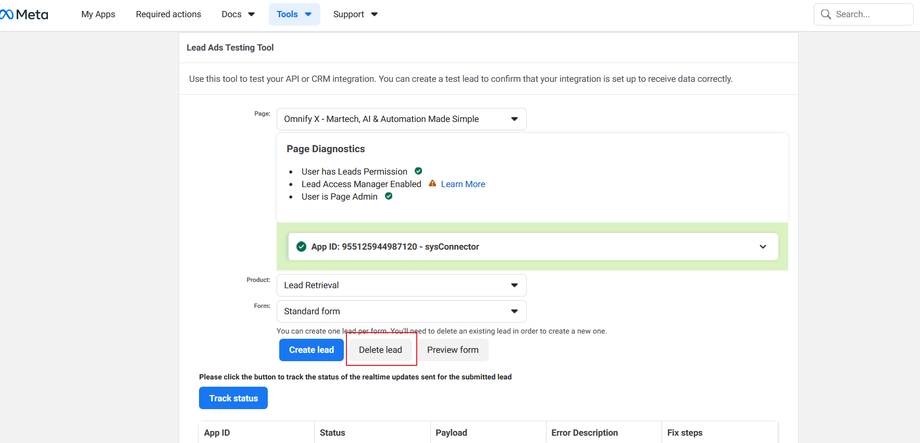This screenshot has width=920, height=443.
Task: Click the green check icon beside App ID
Action: [x=301, y=246]
